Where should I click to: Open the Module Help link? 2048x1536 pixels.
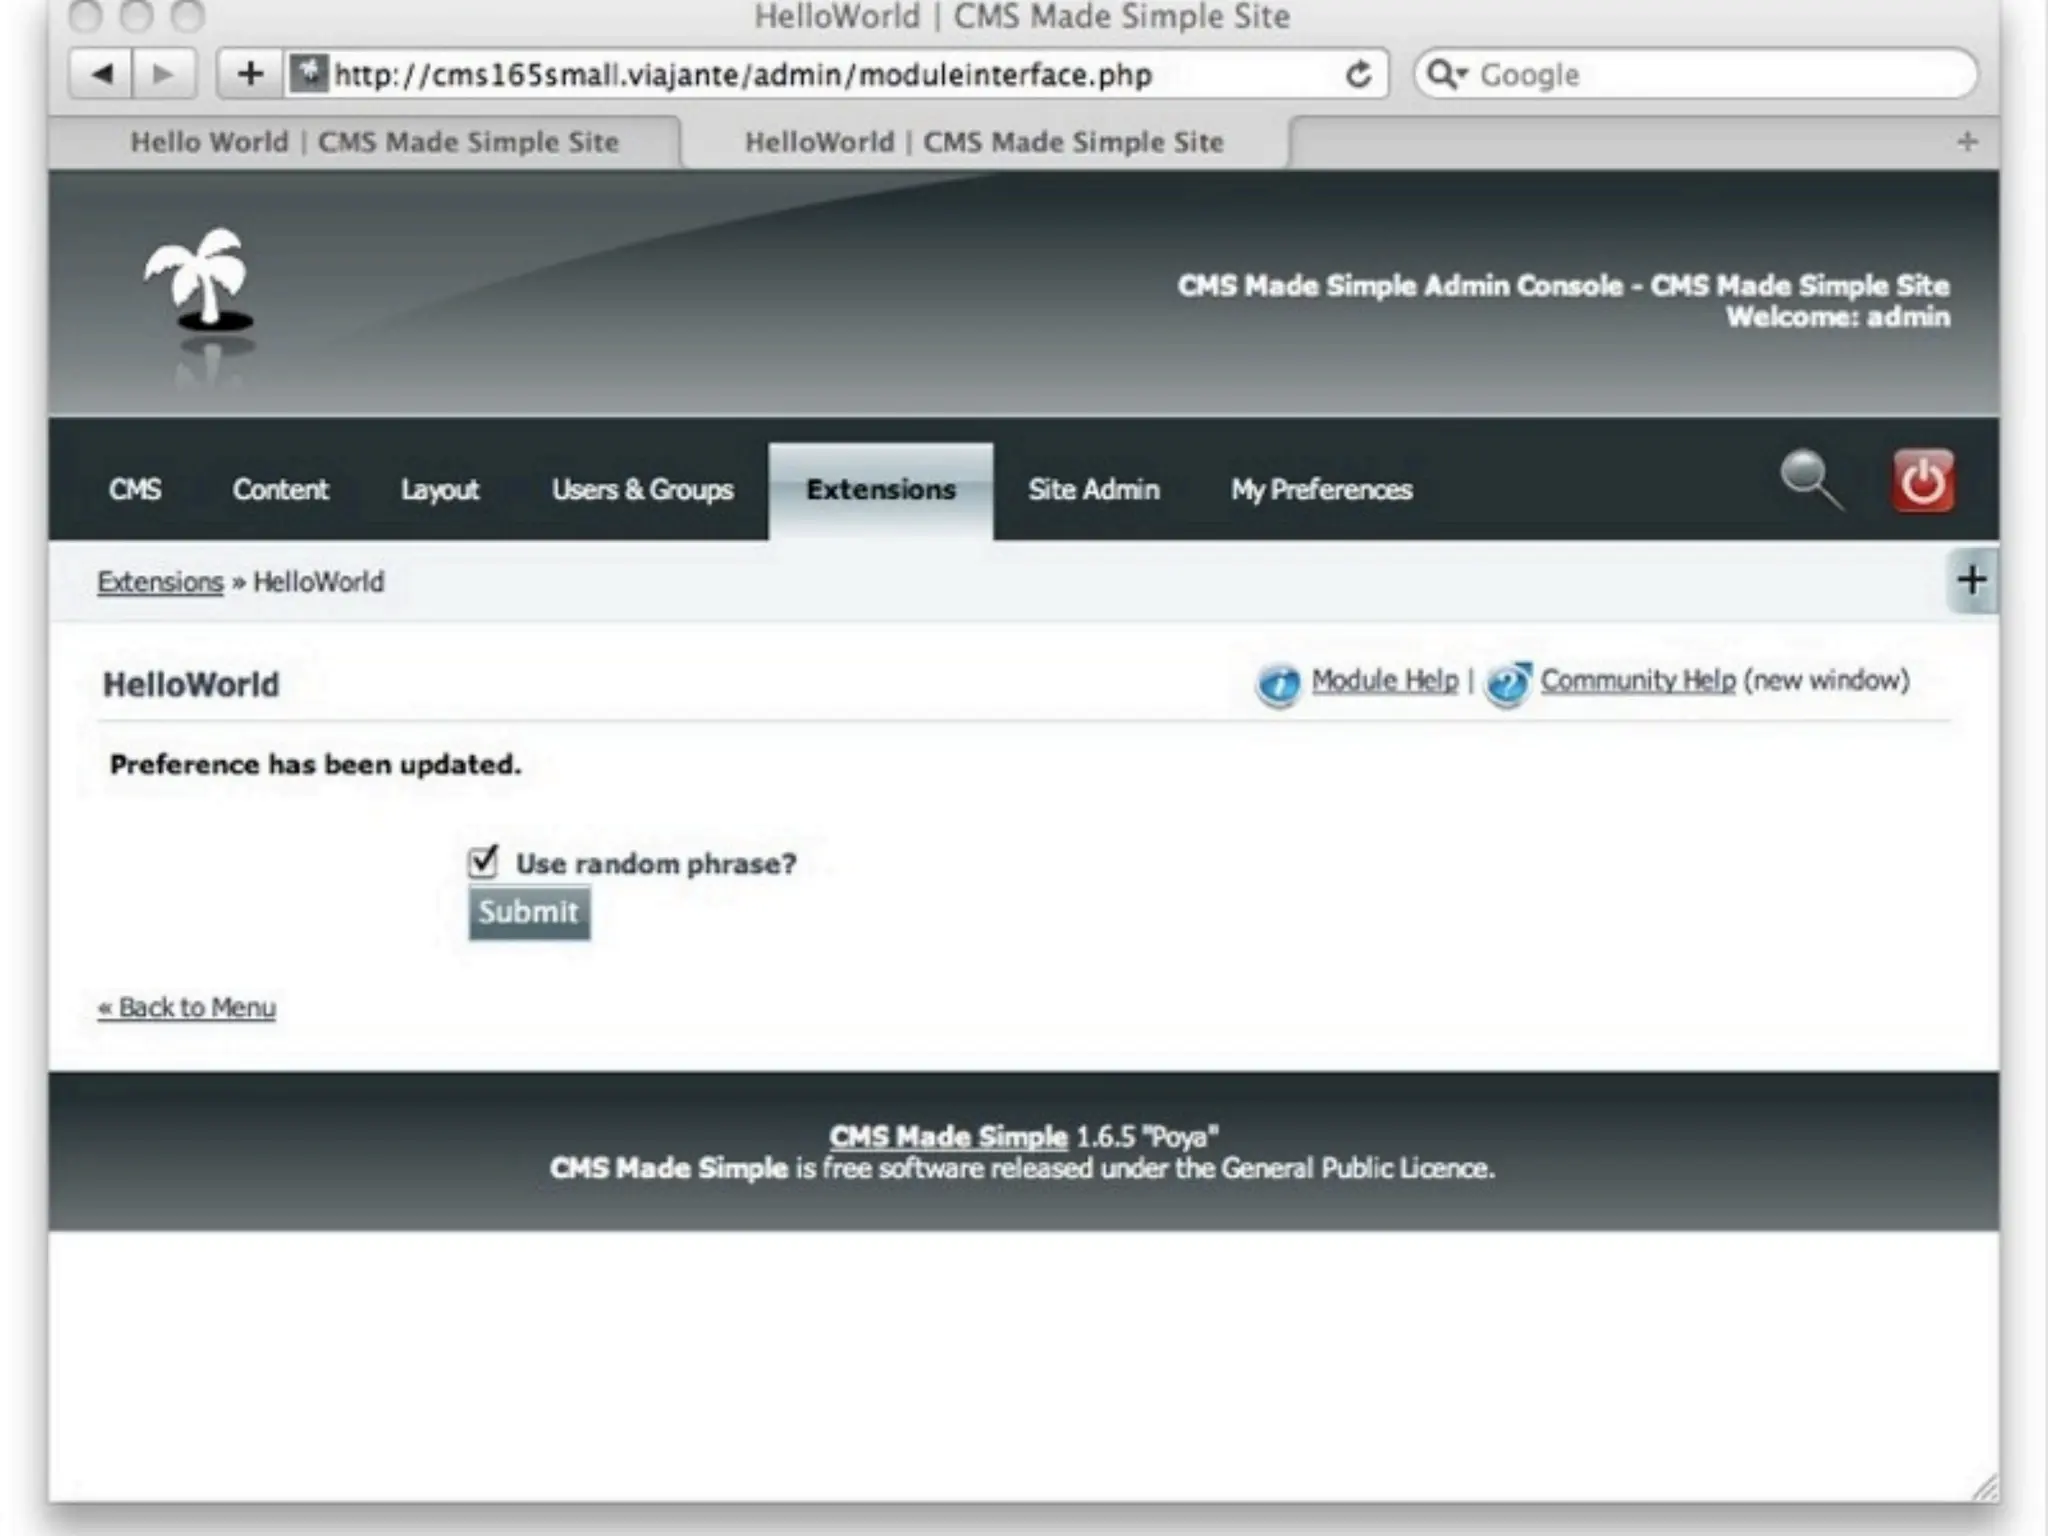[x=1385, y=681]
